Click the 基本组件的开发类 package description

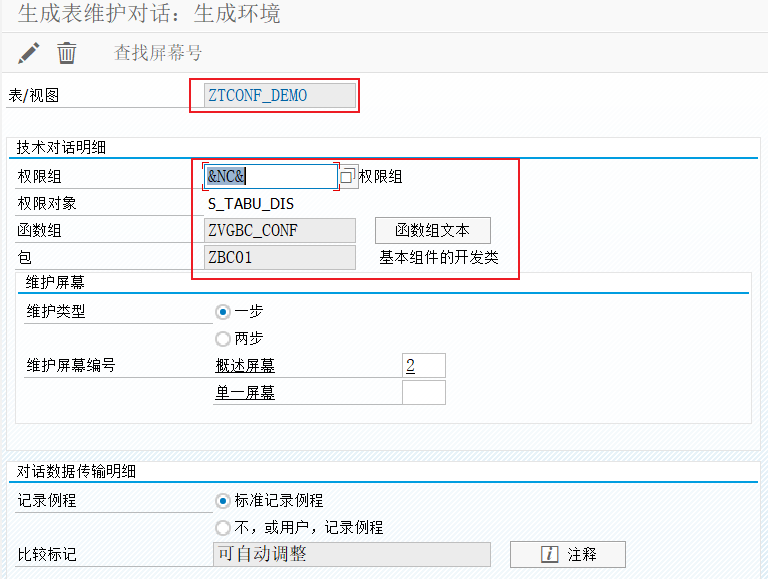[439, 257]
